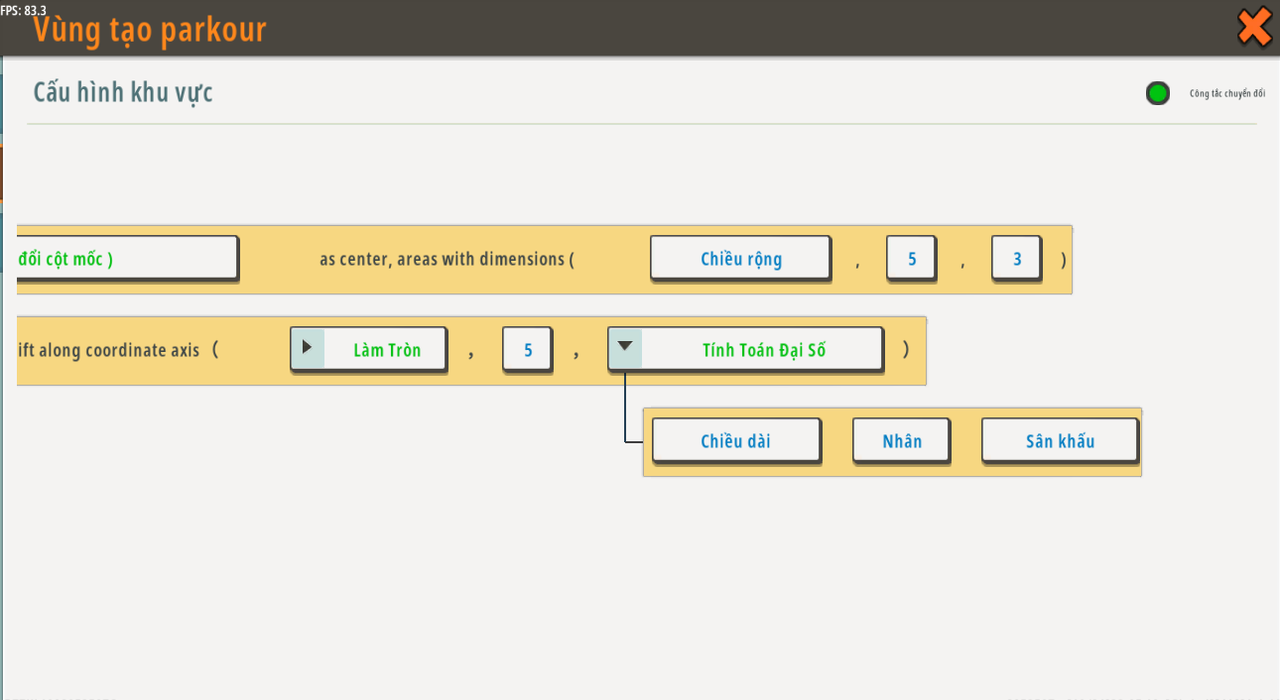
Task: Click the Công tắc chuyển đổi label
Action: [x=1227, y=94]
